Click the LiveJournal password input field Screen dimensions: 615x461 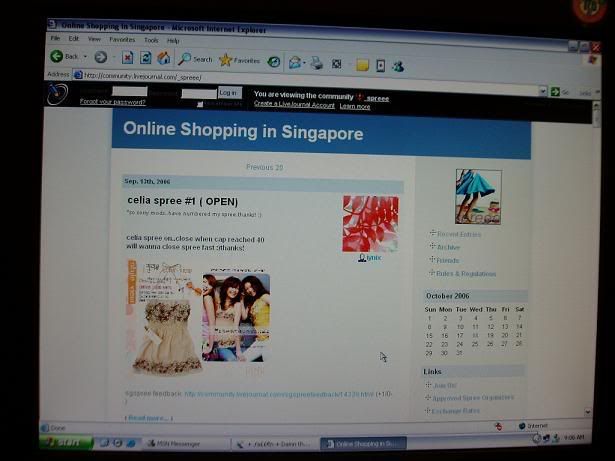(199, 93)
